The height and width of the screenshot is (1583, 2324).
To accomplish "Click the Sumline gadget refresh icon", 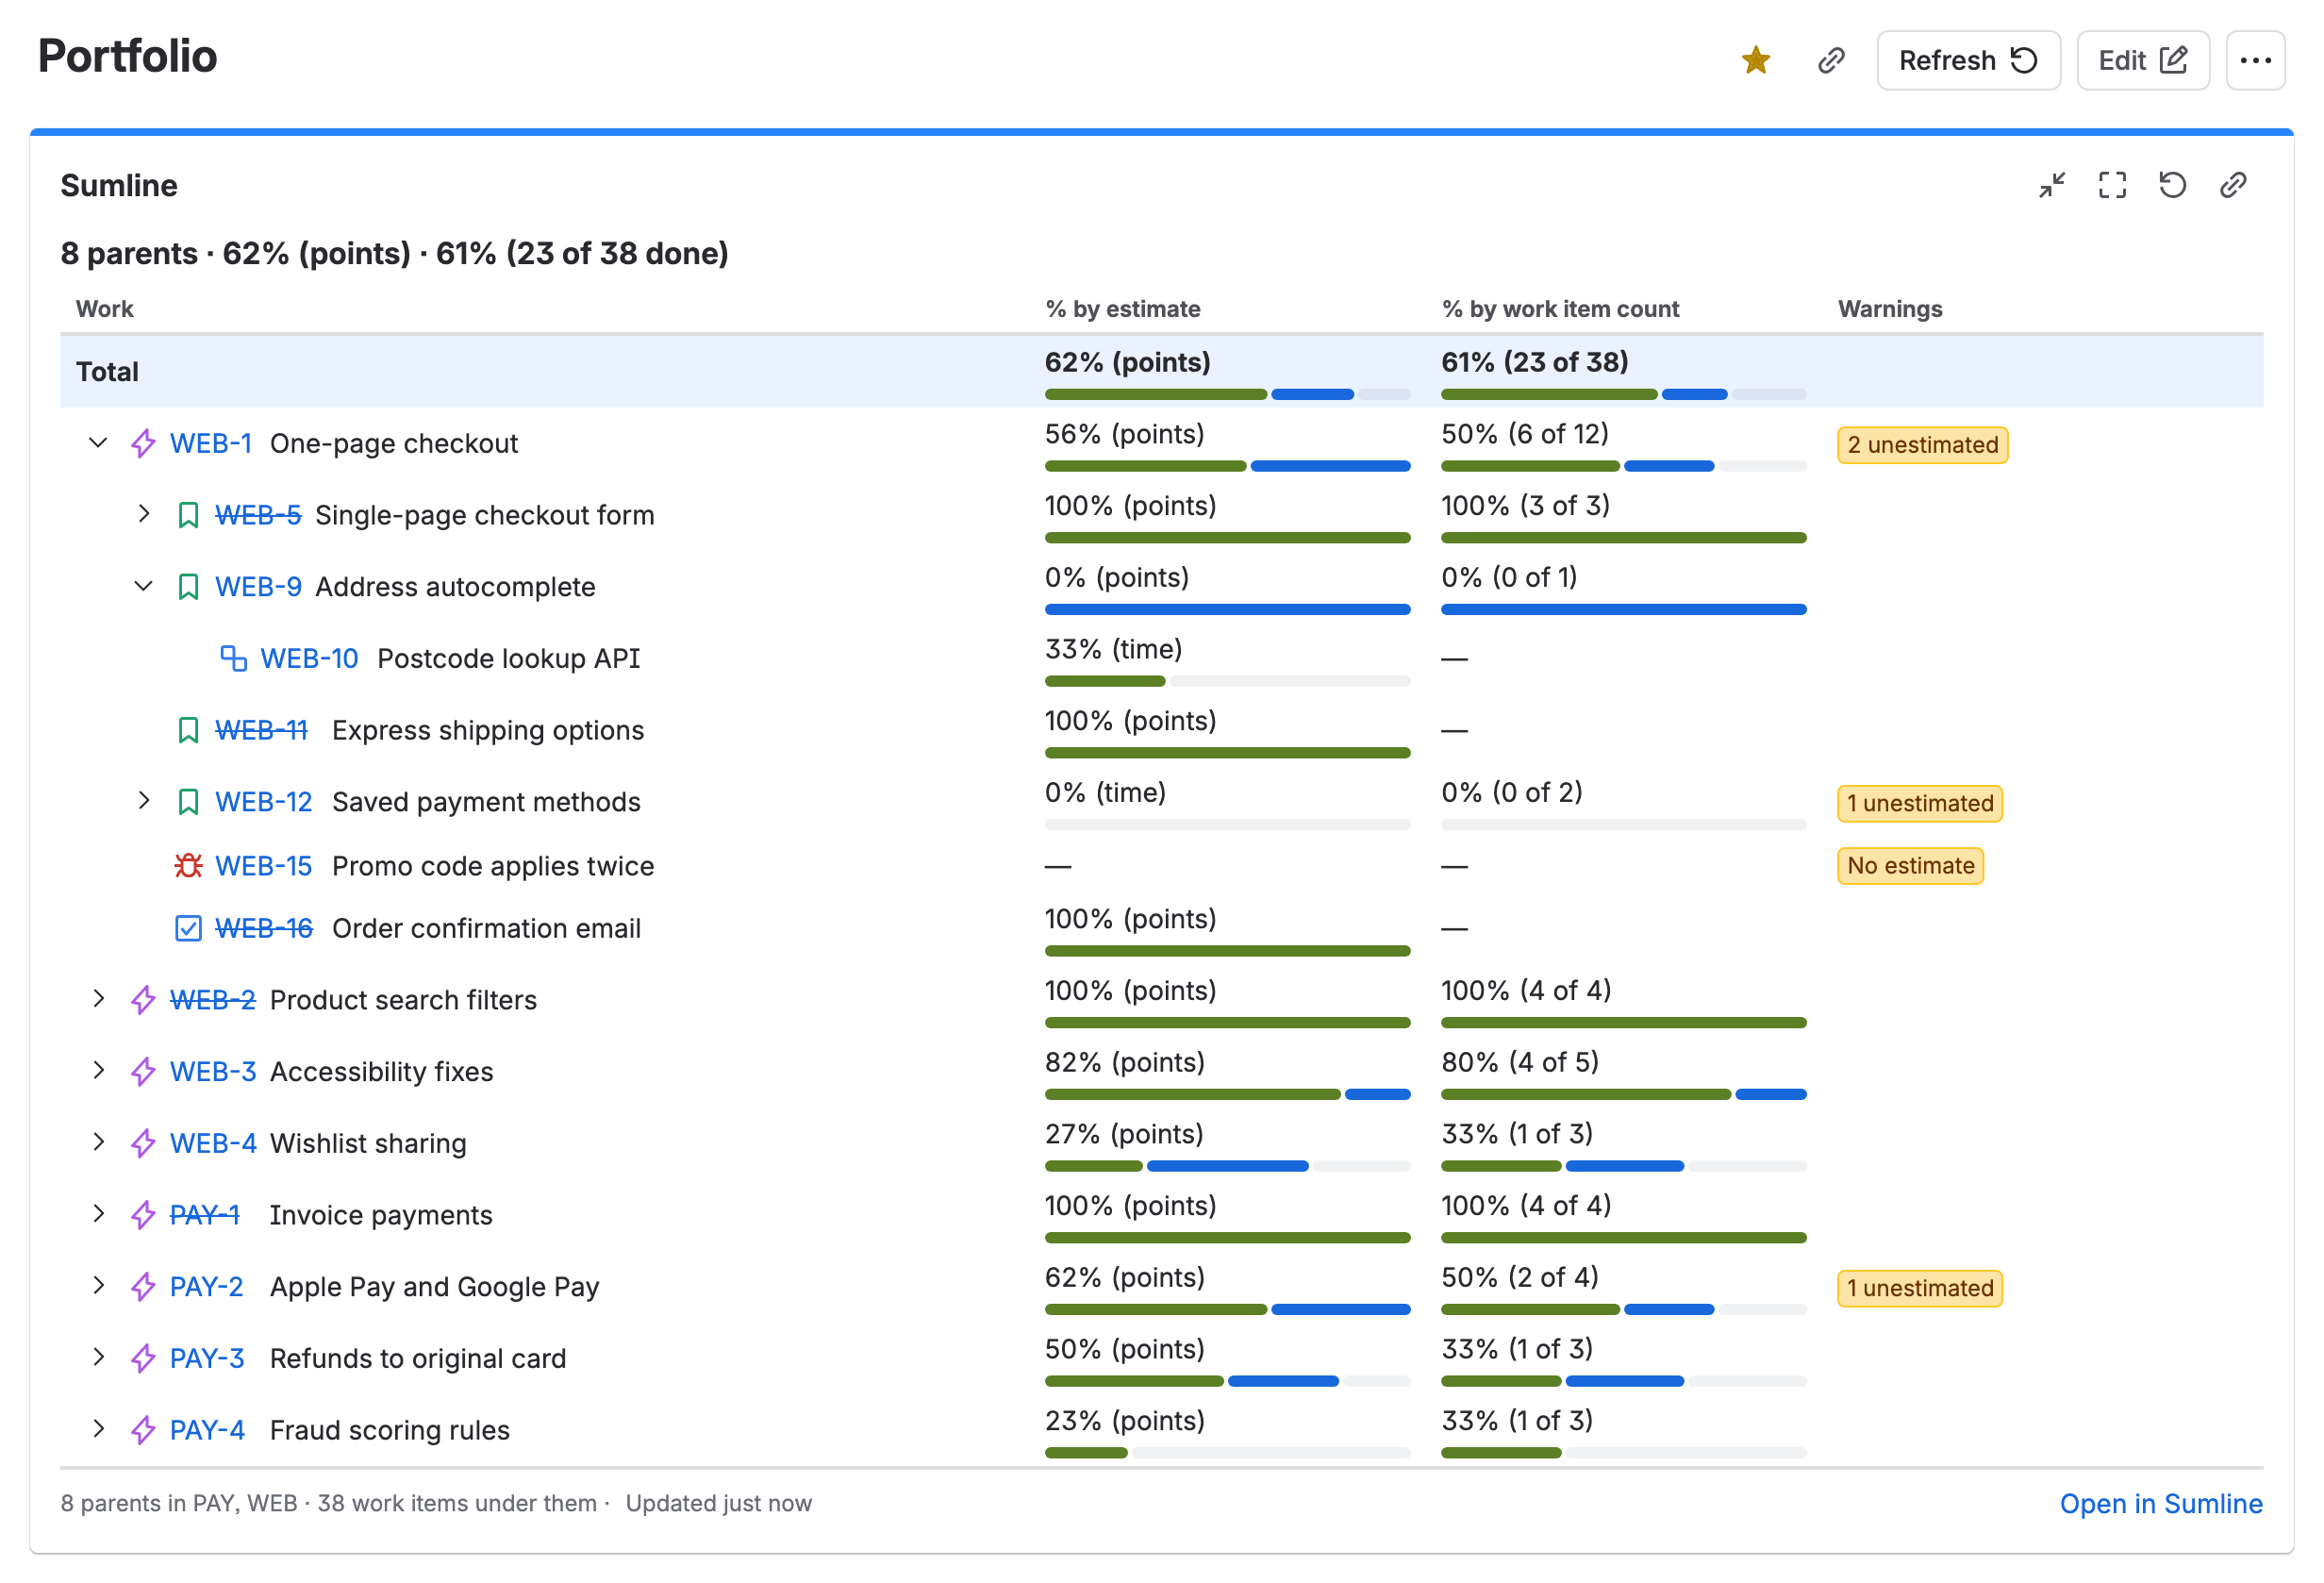I will [x=2172, y=185].
